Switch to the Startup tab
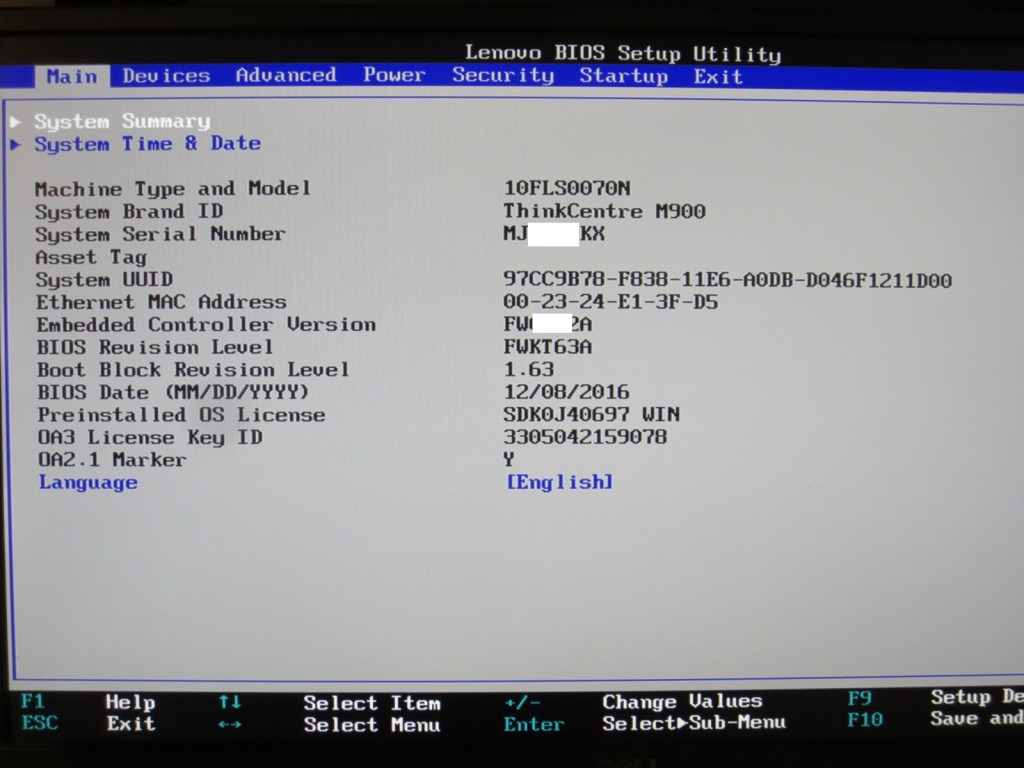The height and width of the screenshot is (768, 1024). [x=624, y=76]
